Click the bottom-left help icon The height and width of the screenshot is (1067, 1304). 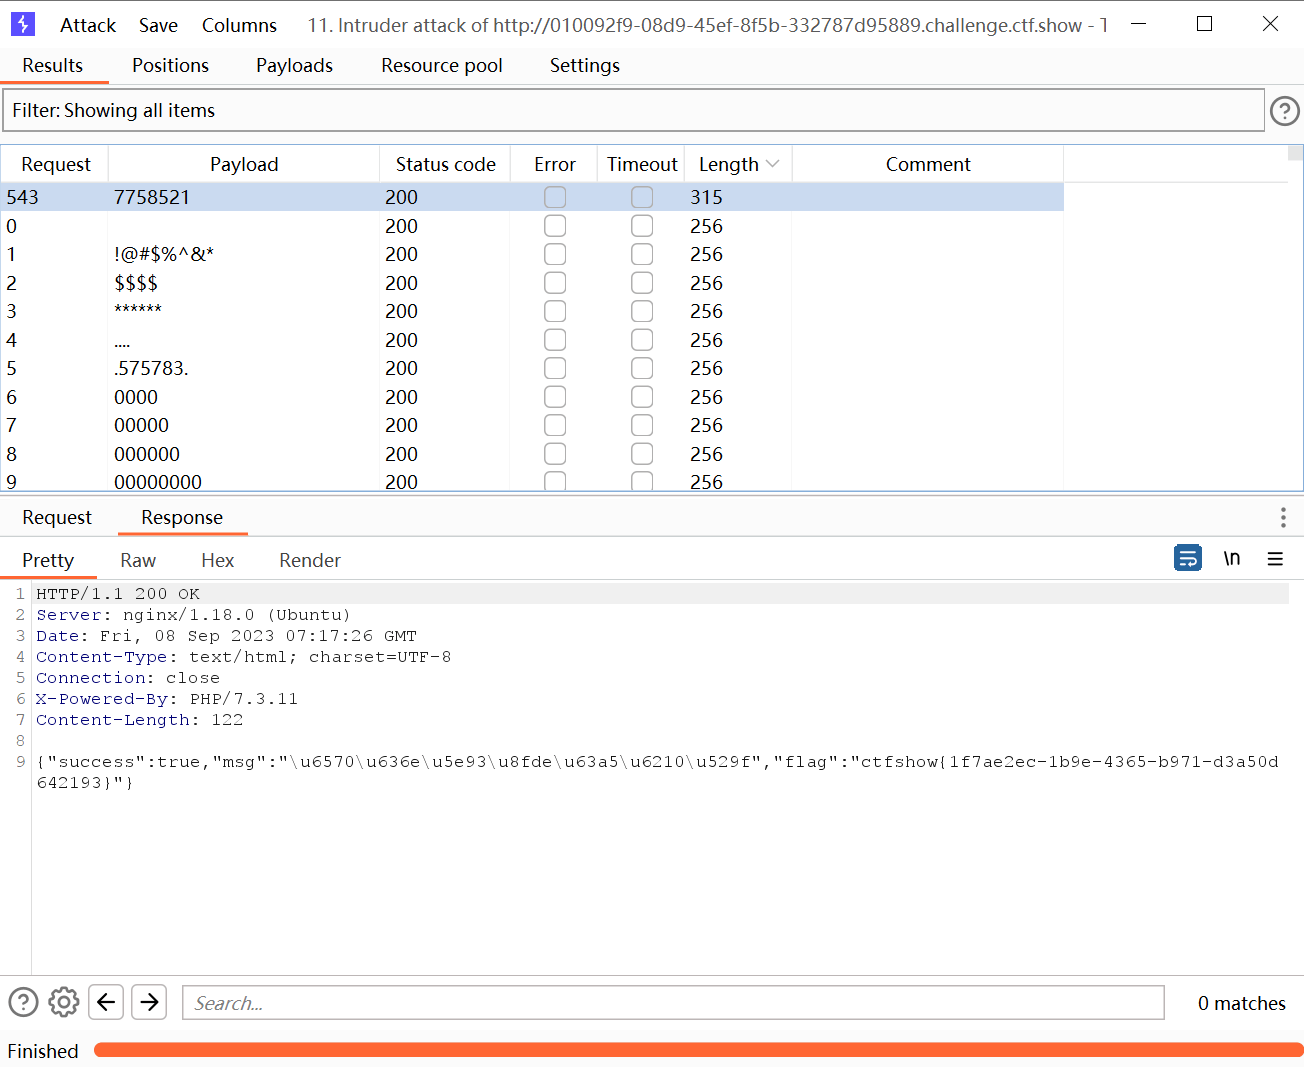pos(23,1002)
